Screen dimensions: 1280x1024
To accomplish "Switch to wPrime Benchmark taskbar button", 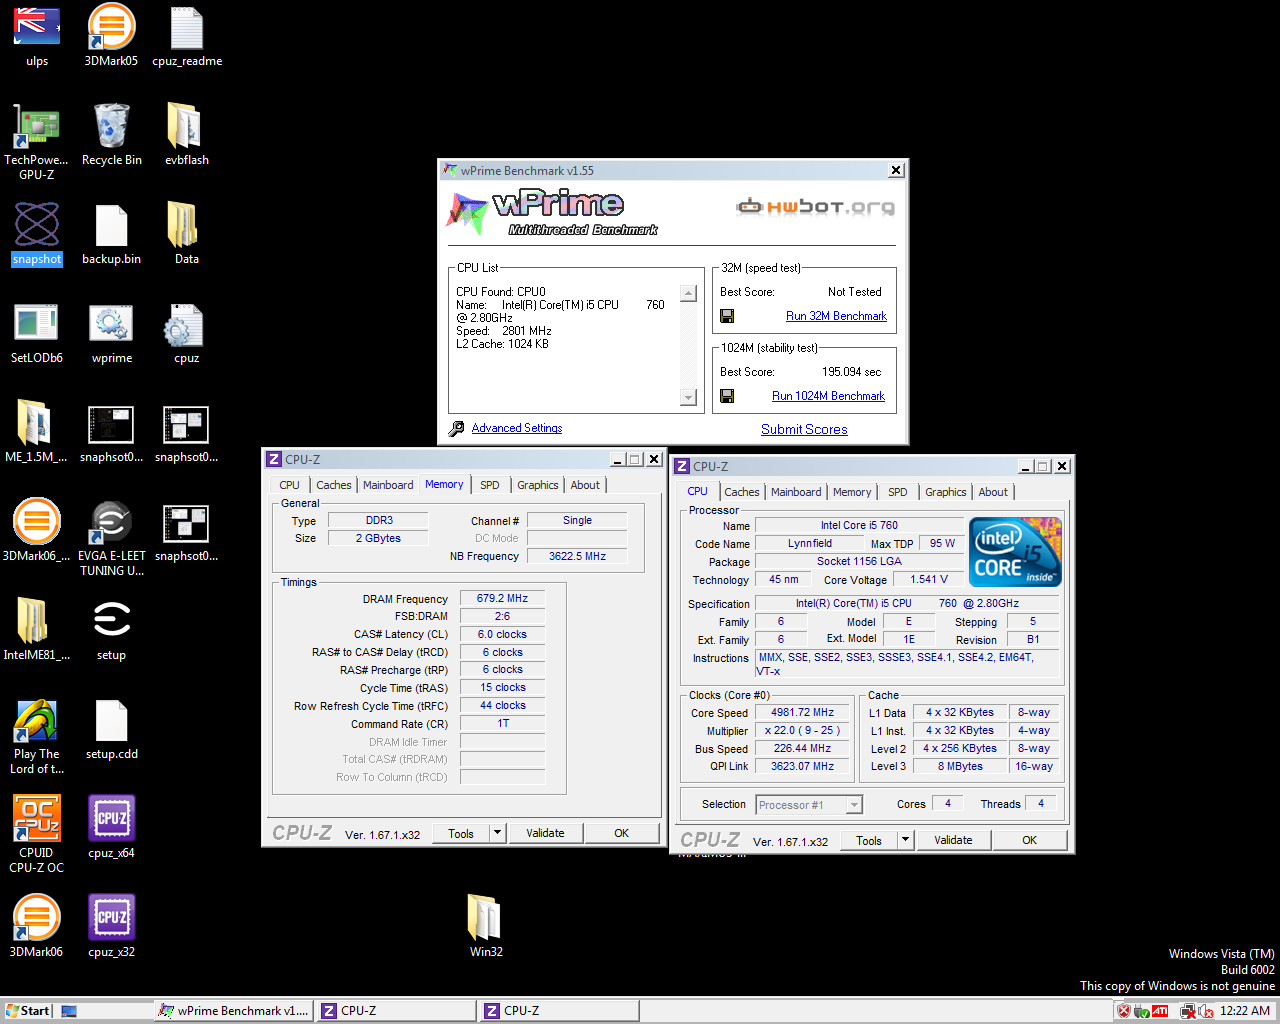I will click(234, 1011).
